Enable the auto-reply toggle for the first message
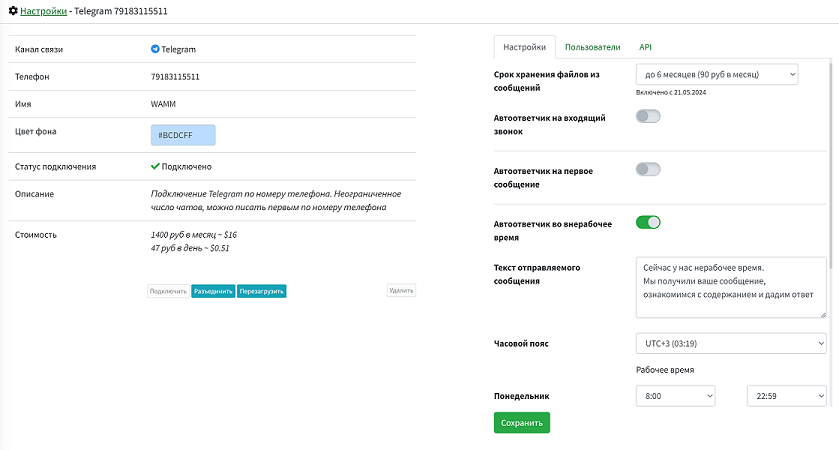The height and width of the screenshot is (450, 839). coord(648,169)
